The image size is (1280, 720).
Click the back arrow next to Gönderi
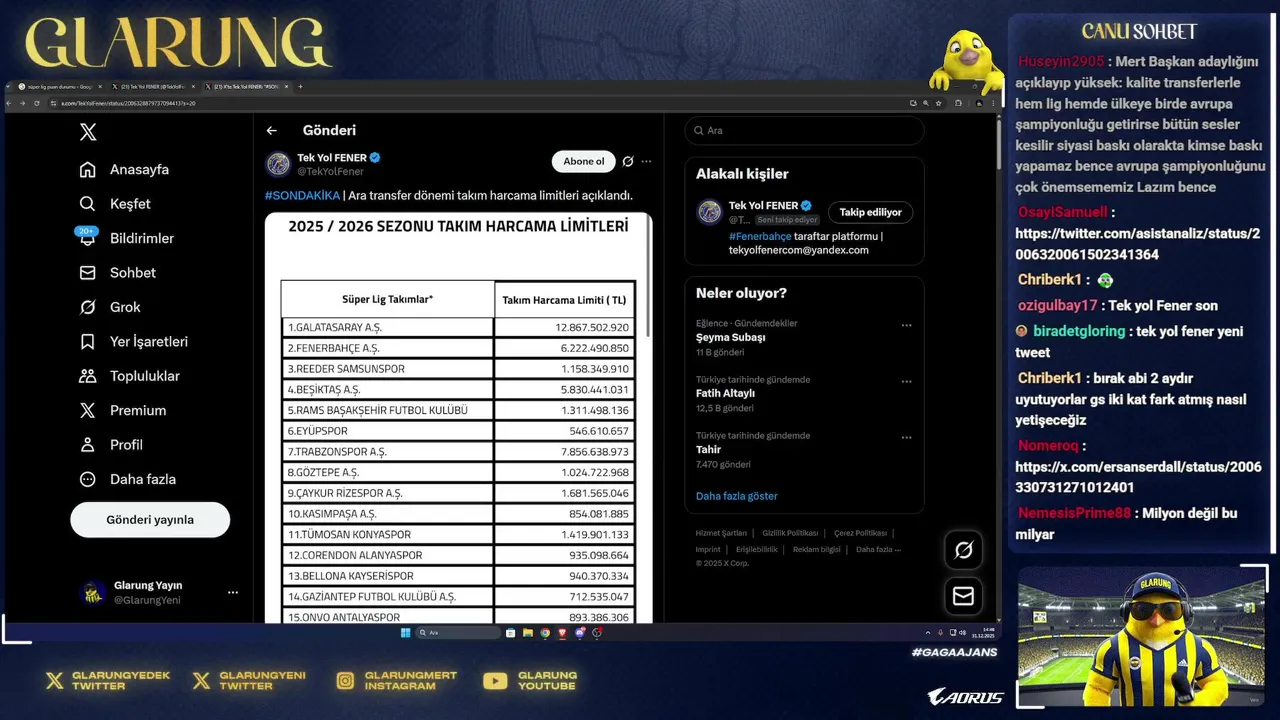[271, 130]
